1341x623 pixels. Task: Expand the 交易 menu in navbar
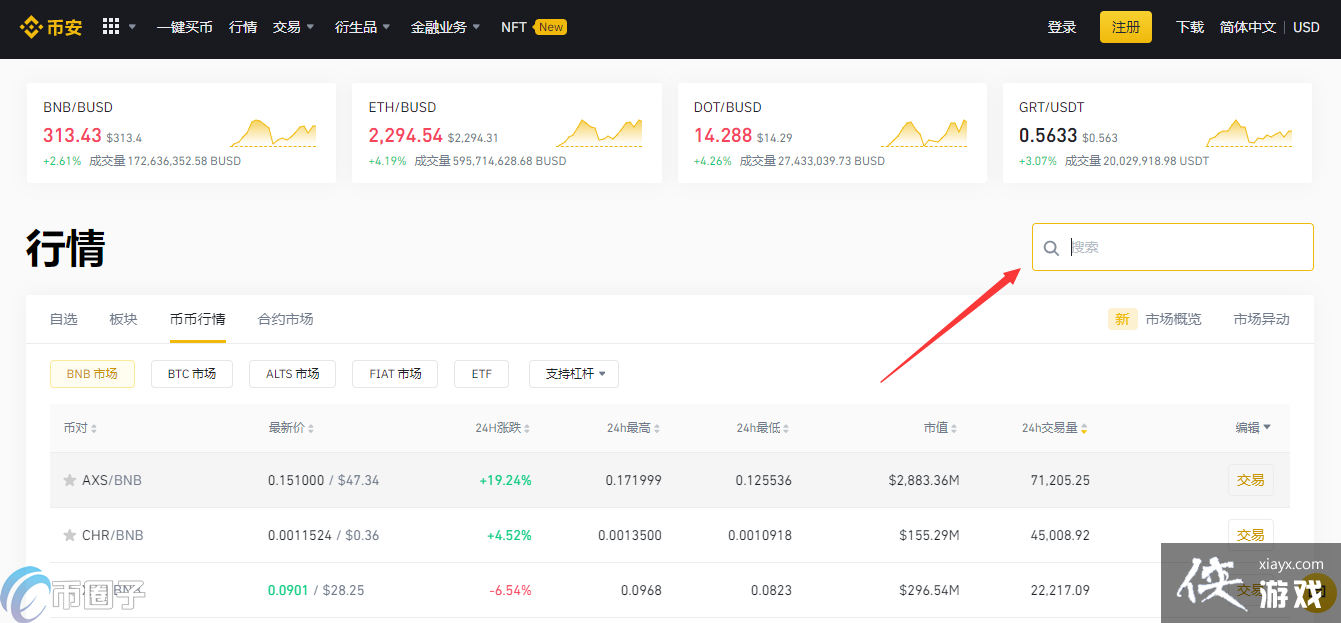tap(293, 27)
